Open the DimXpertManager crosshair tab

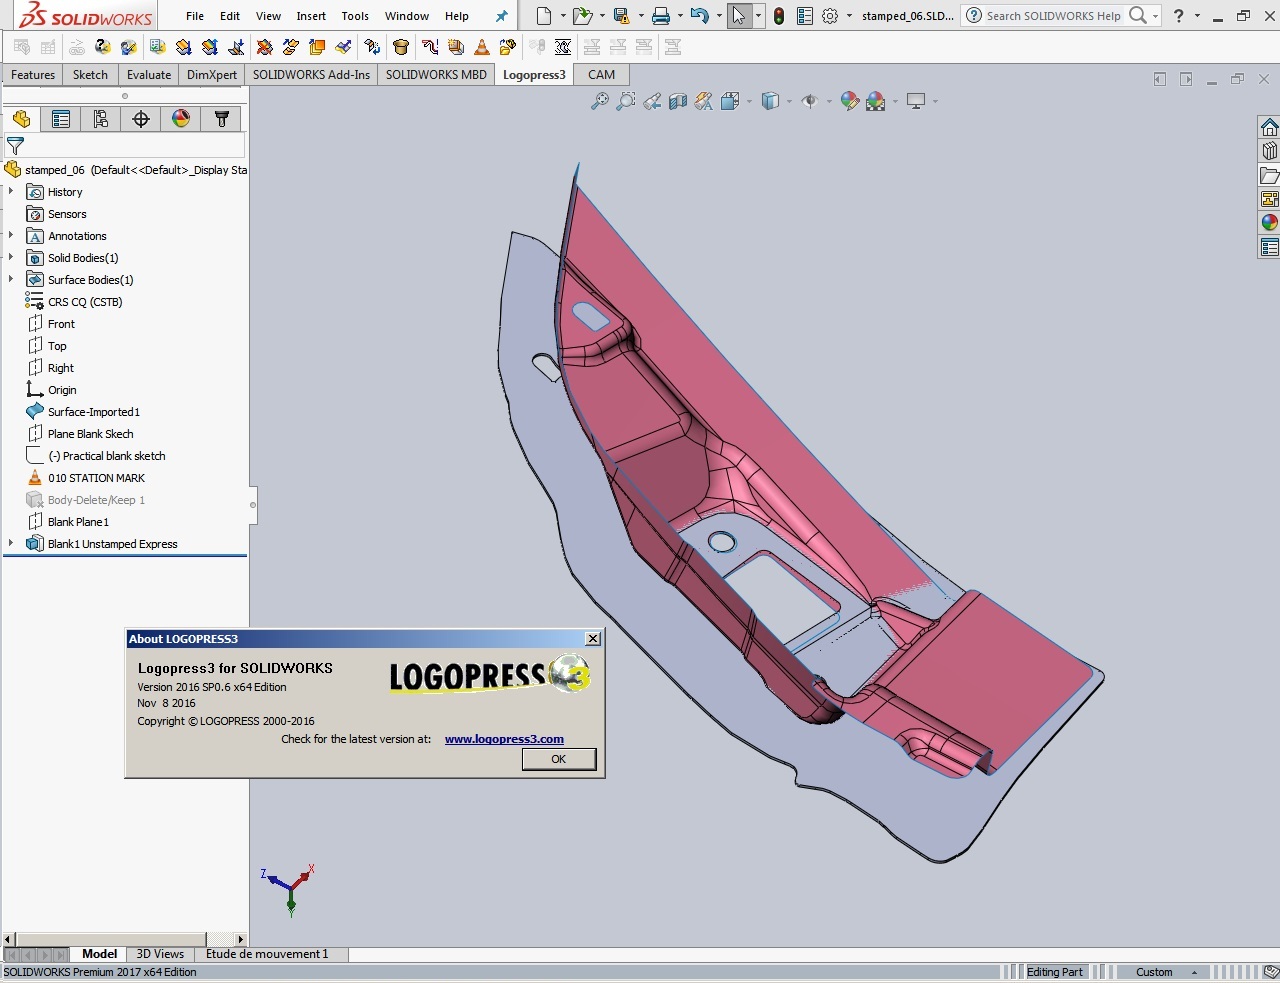pyautogui.click(x=141, y=119)
